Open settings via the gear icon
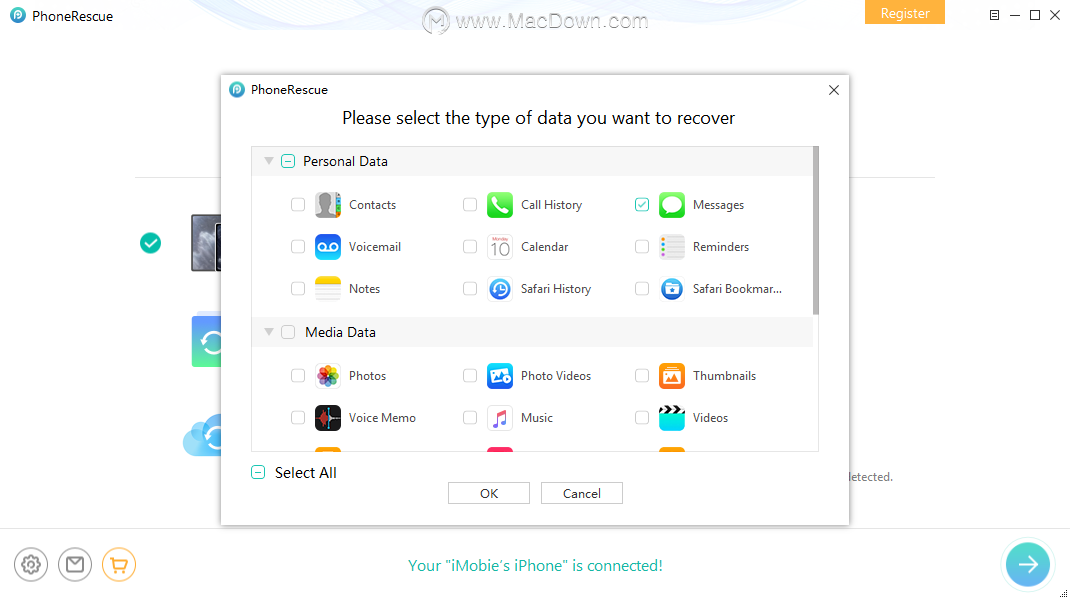1070x600 pixels. pos(31,565)
